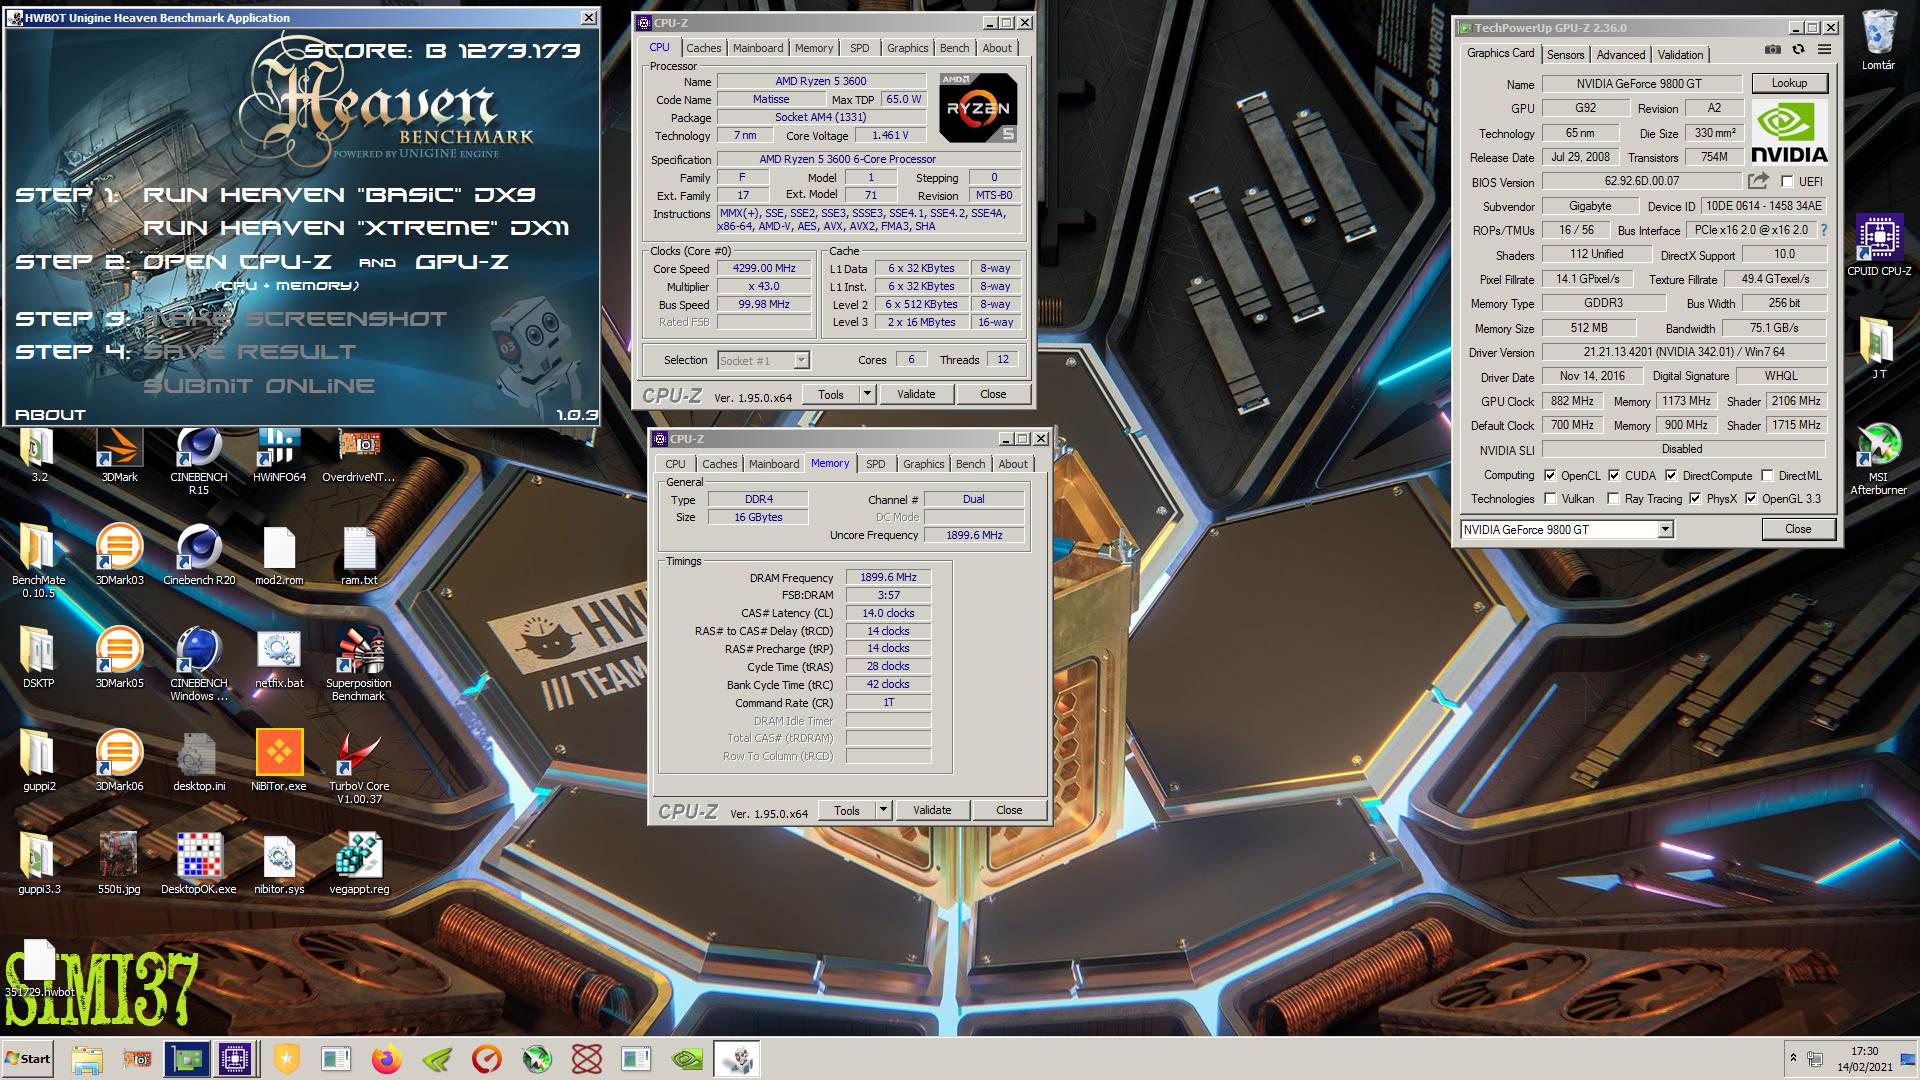The width and height of the screenshot is (1920, 1080).
Task: Click the Bus Interface question mark icon
Action: point(1824,230)
